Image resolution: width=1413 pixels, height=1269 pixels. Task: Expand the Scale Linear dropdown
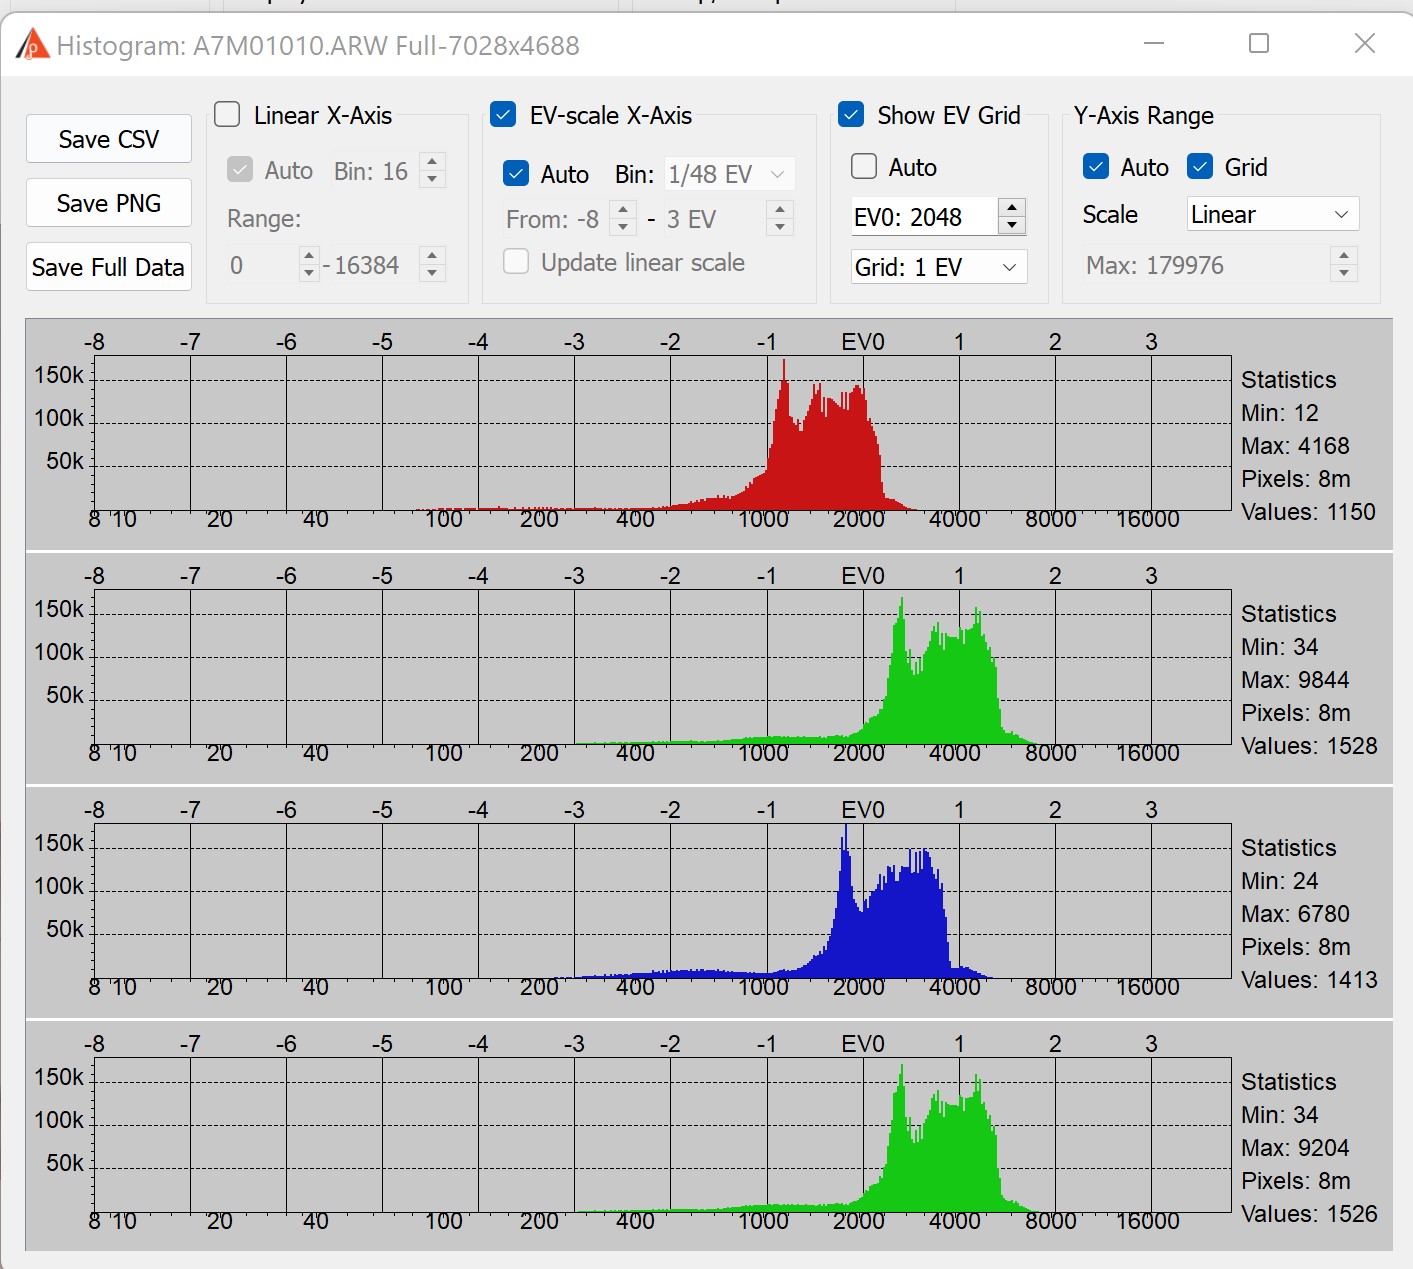[x=1272, y=215]
